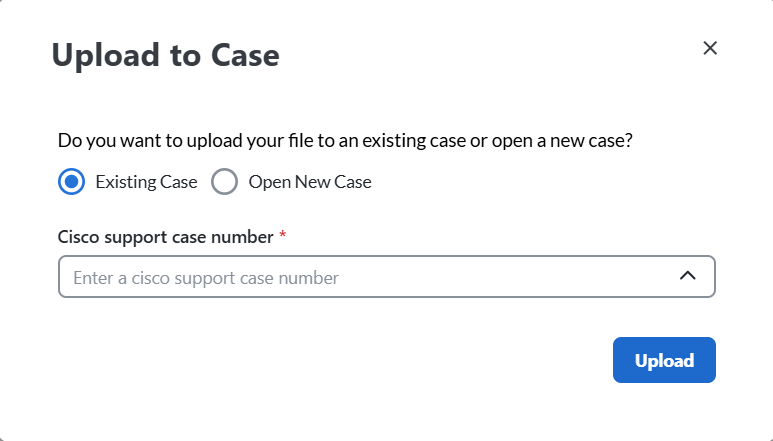This screenshot has height=441, width=773.
Task: Click the red required asterisk marker
Action: [283, 237]
